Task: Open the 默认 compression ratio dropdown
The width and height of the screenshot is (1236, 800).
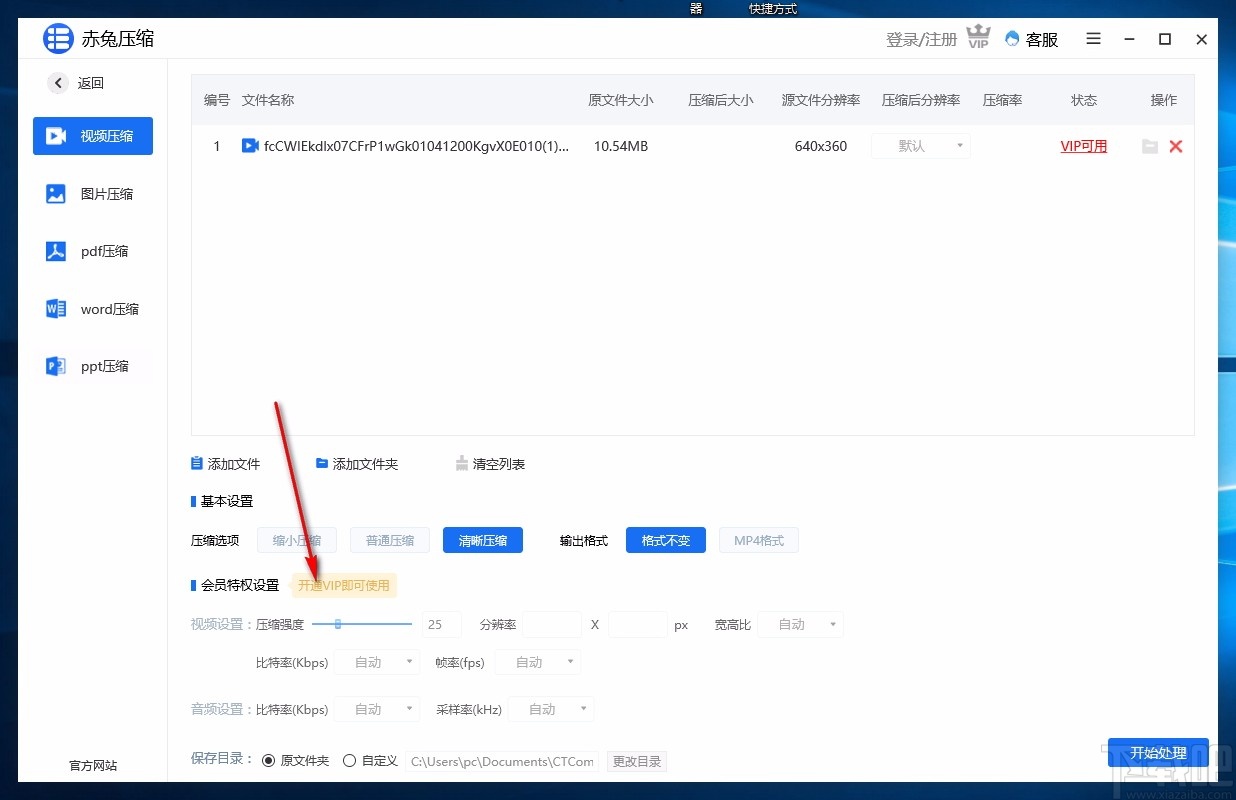Action: tap(919, 146)
